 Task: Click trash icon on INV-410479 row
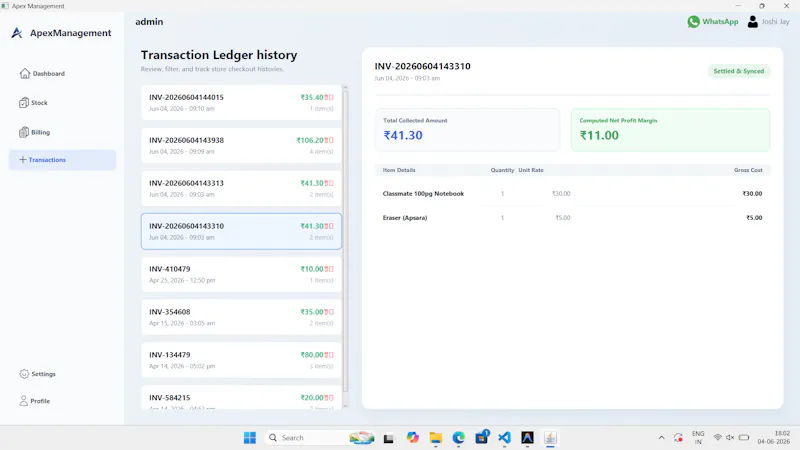[x=329, y=269]
